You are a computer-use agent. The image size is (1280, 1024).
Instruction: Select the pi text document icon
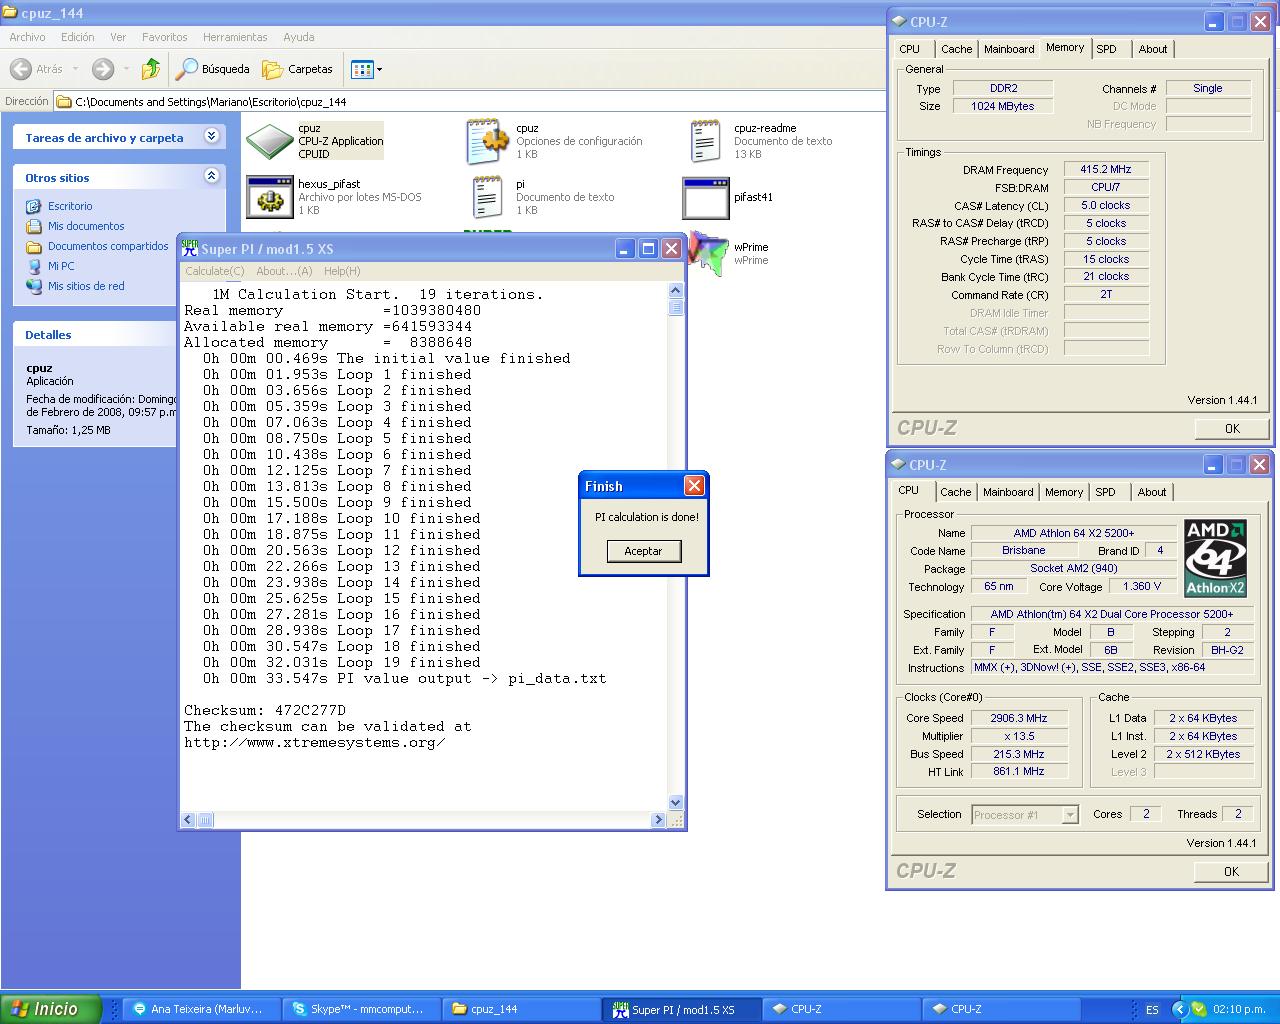point(487,197)
